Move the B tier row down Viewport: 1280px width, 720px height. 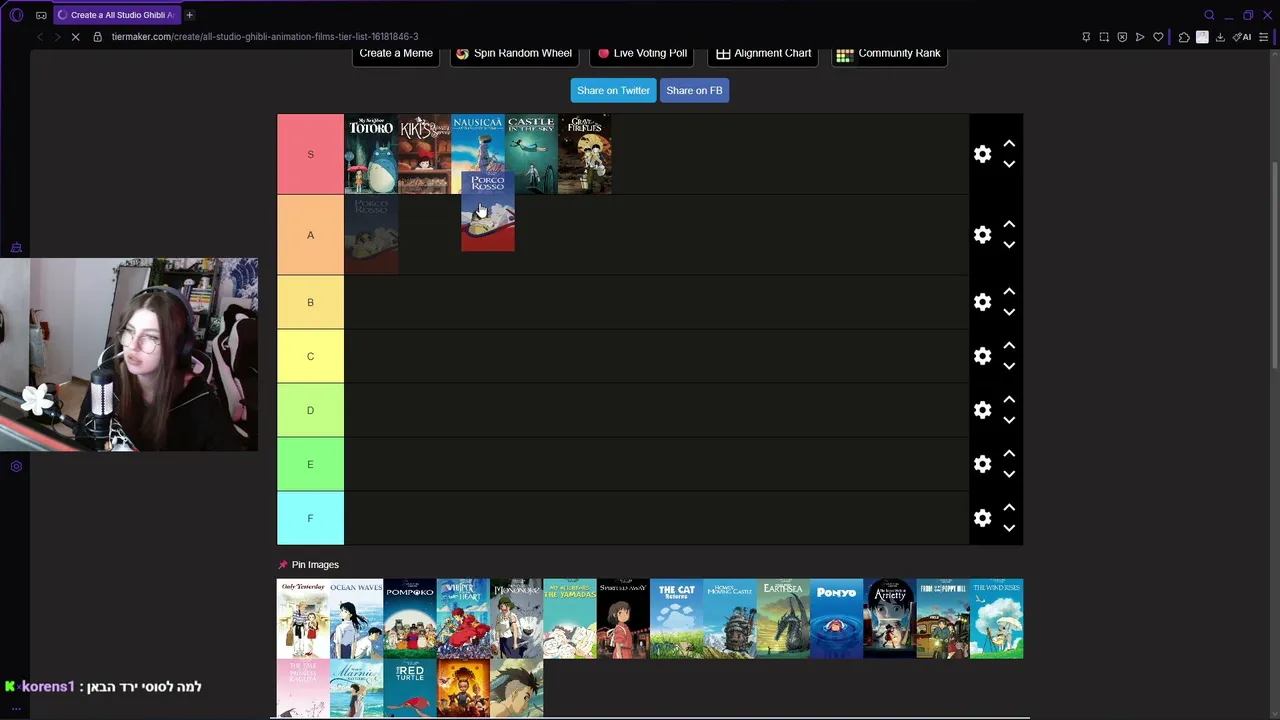tap(1009, 312)
